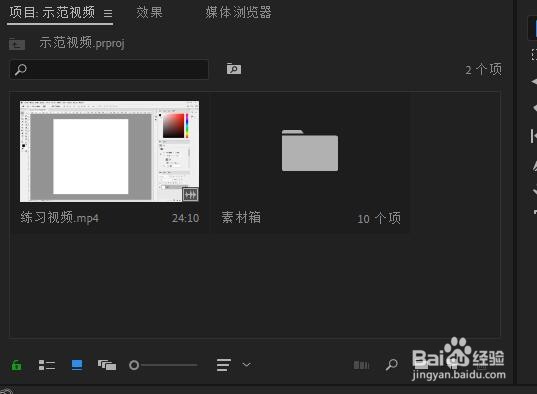
Task: Select the 练习视频.mp4 thumbnail
Action: tap(109, 151)
